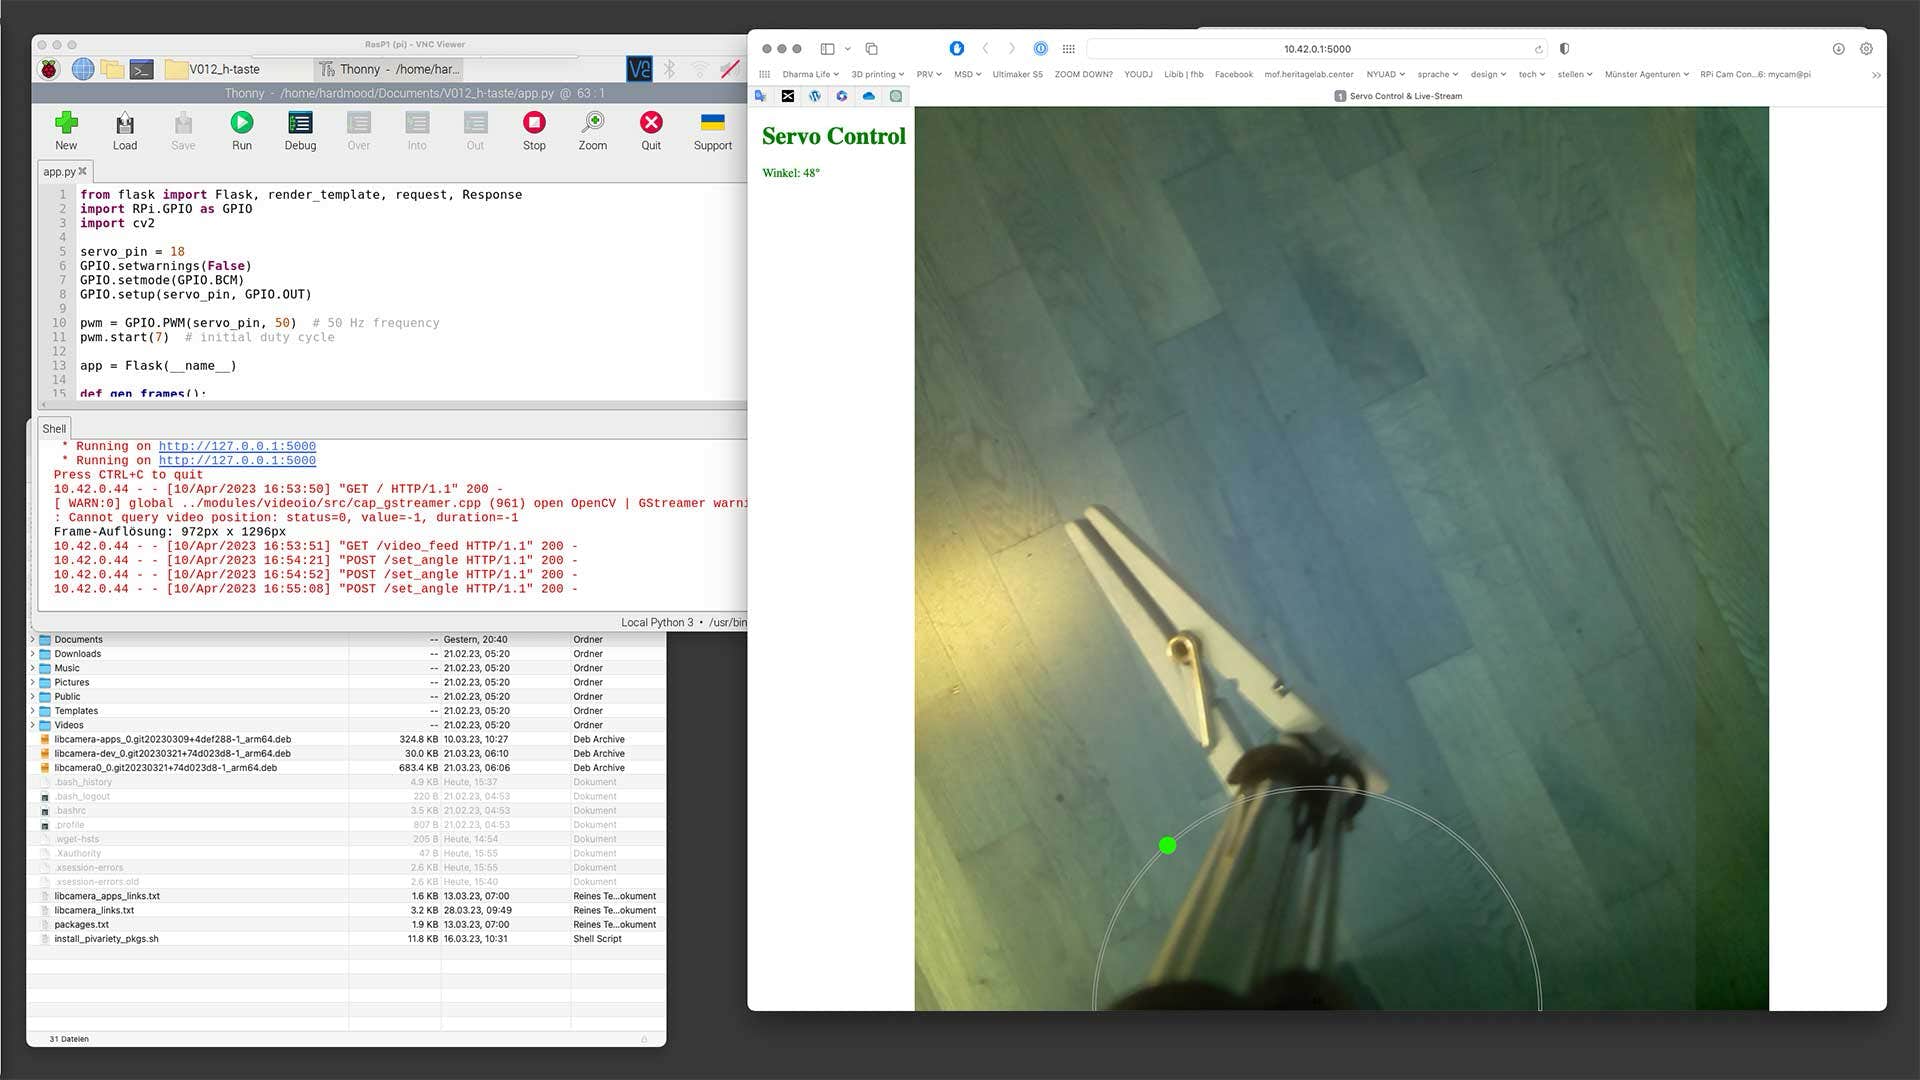Expand the Videos folder in file list
Viewport: 1920px width, 1080px height.
33,725
